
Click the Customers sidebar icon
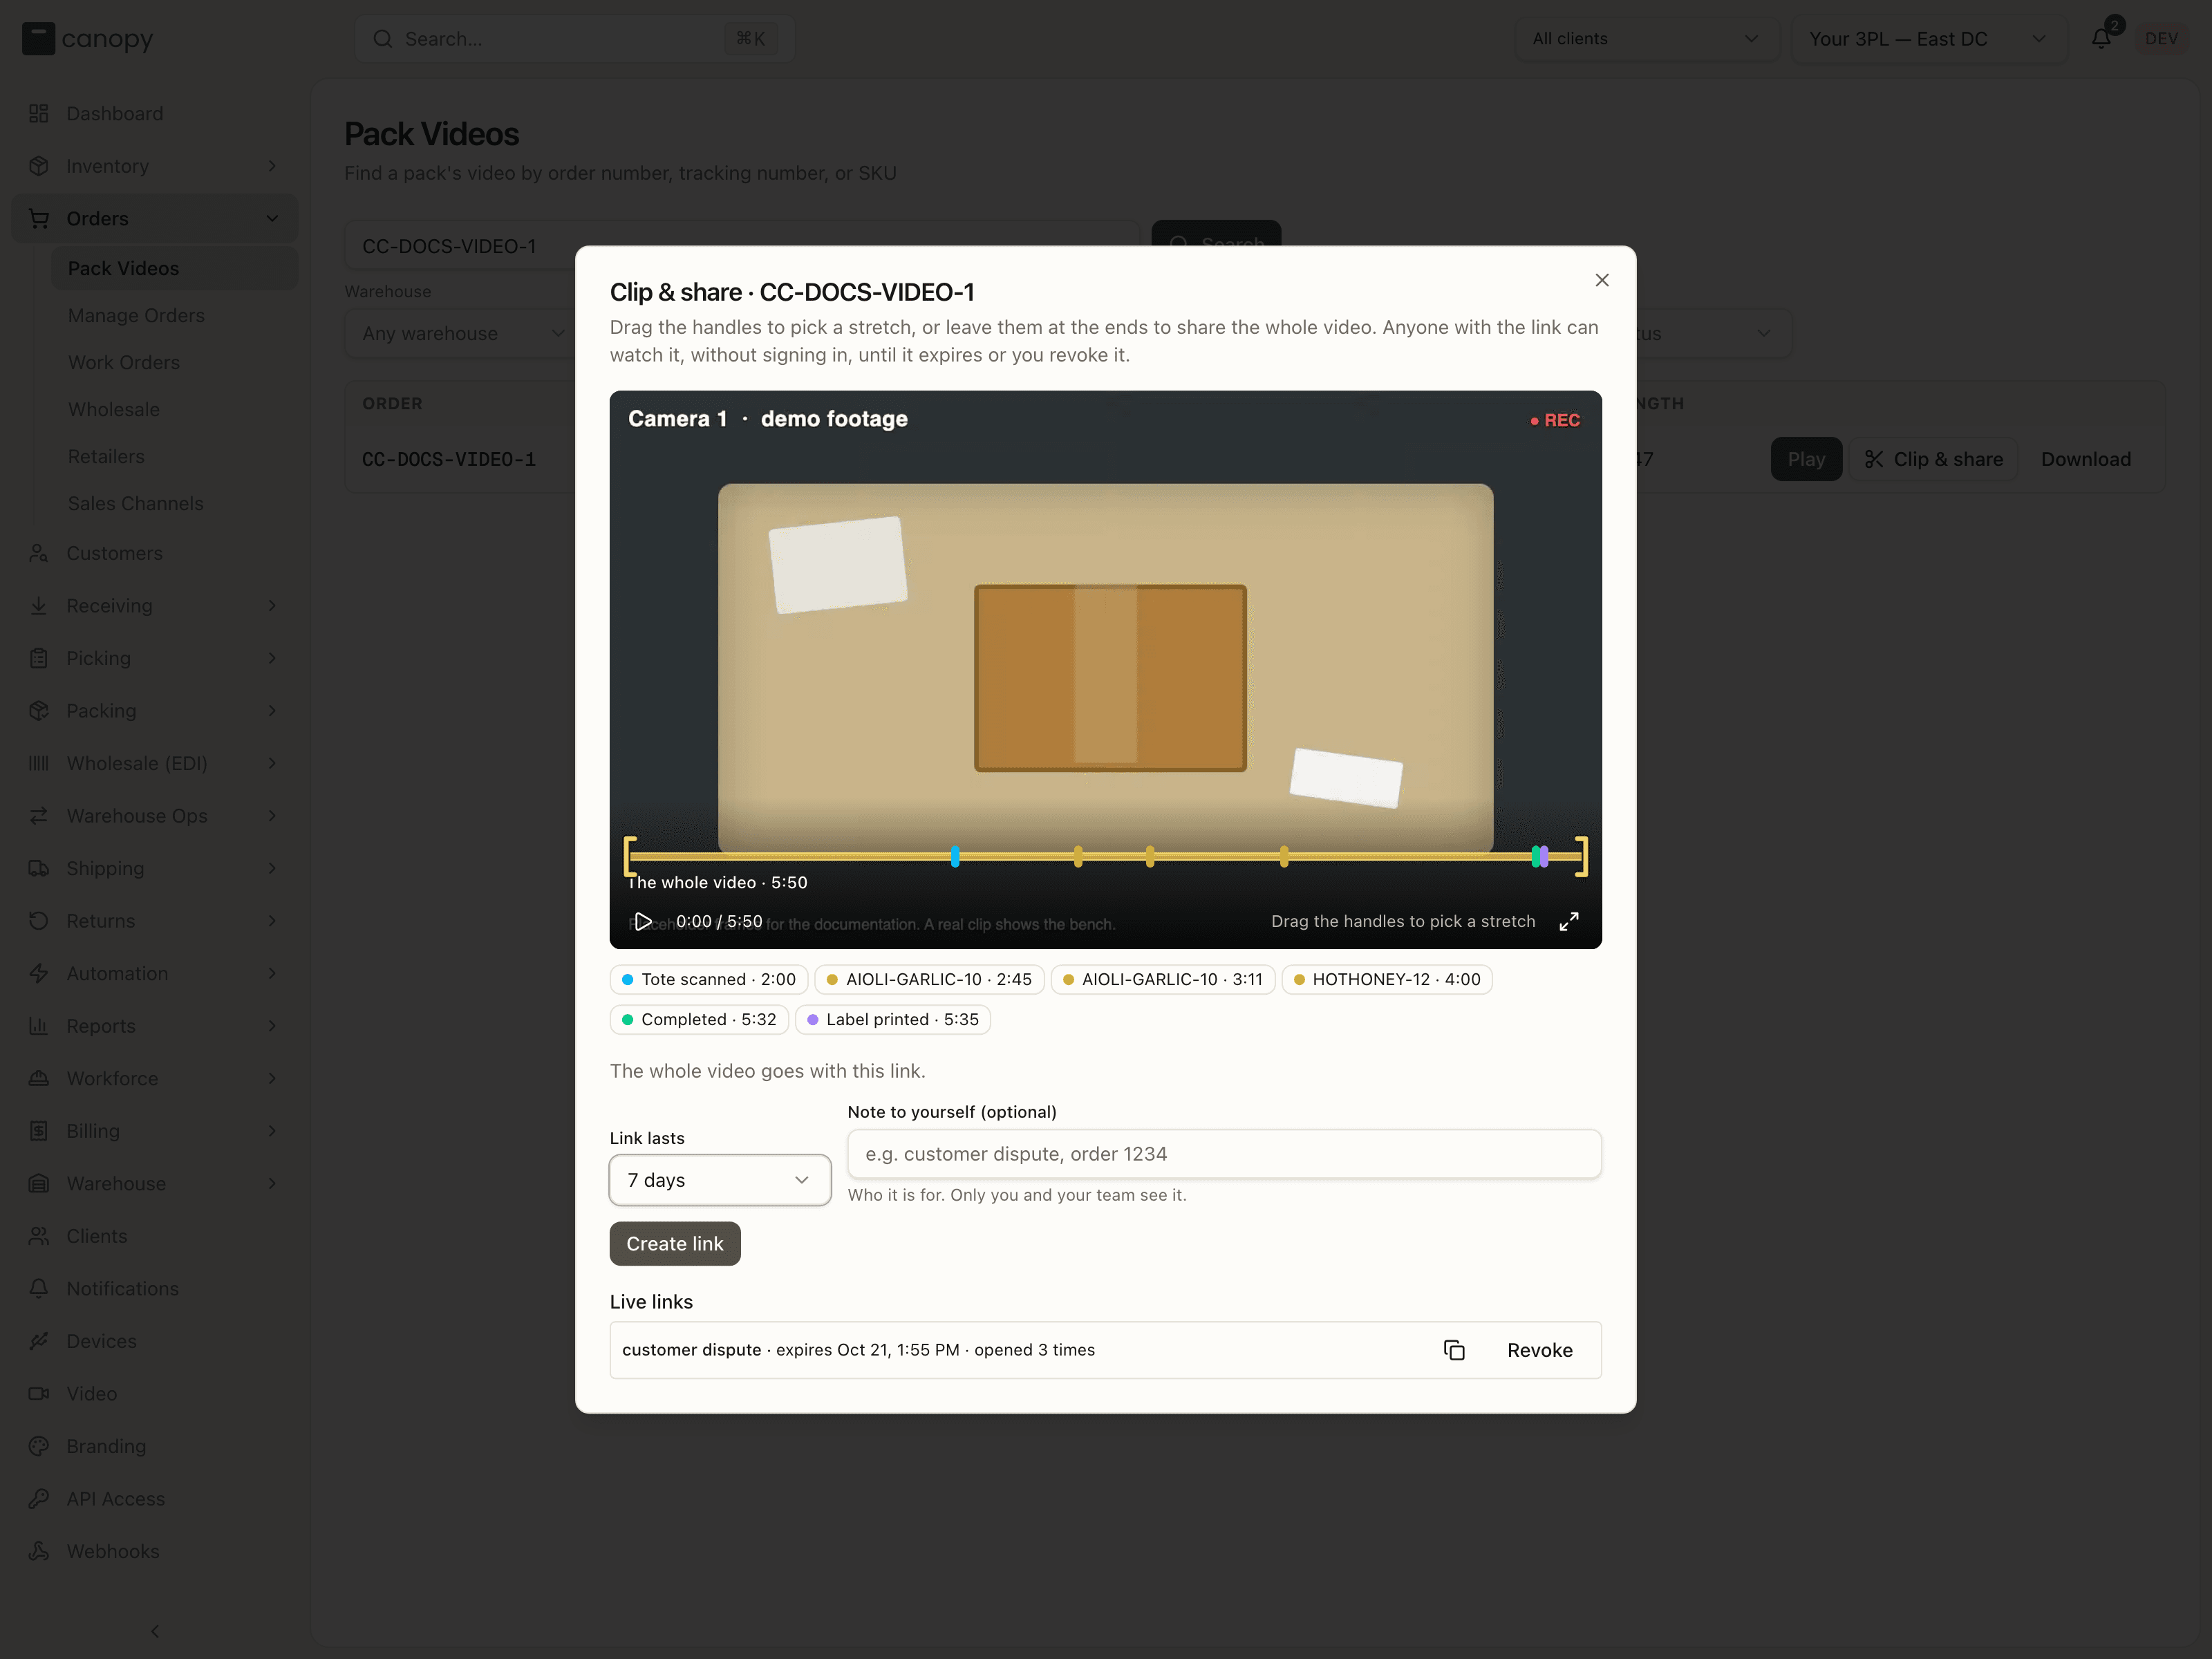click(x=39, y=553)
